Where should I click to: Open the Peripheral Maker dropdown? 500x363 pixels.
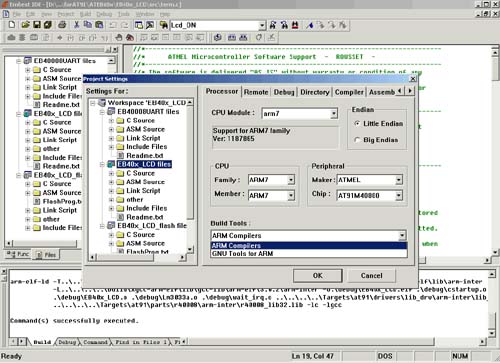click(399, 180)
